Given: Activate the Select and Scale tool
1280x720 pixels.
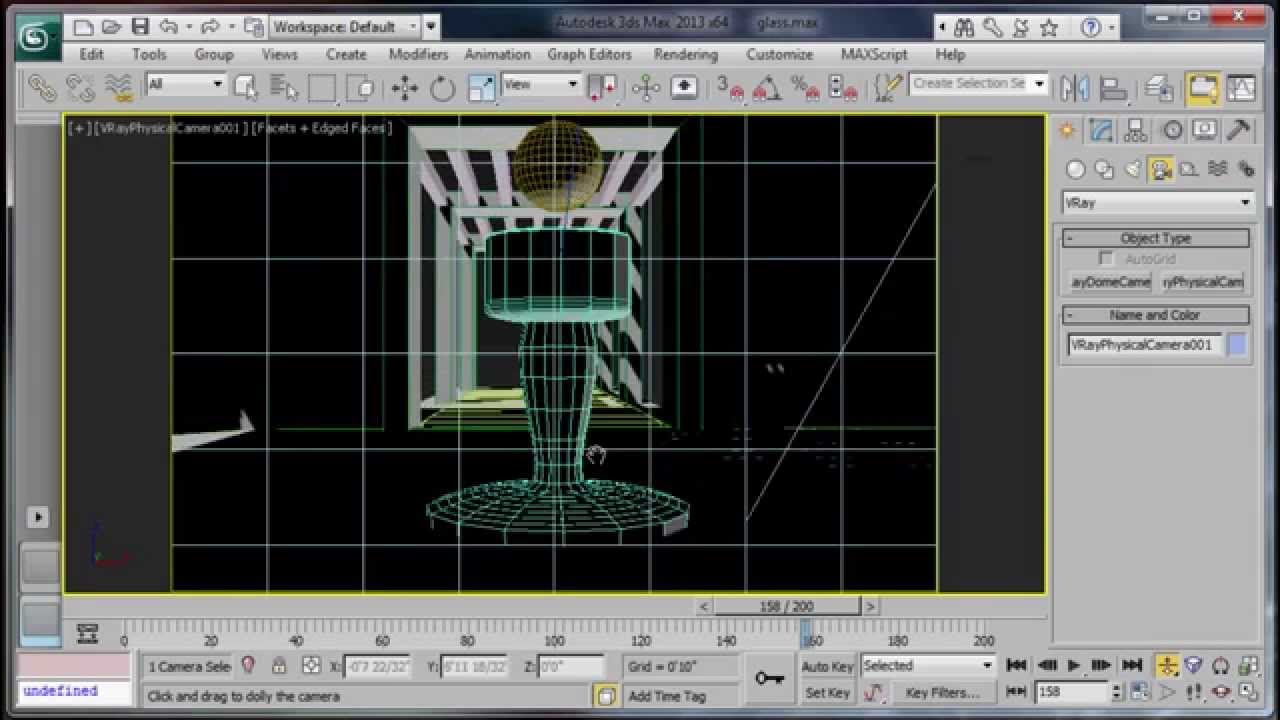Looking at the screenshot, I should (x=482, y=89).
